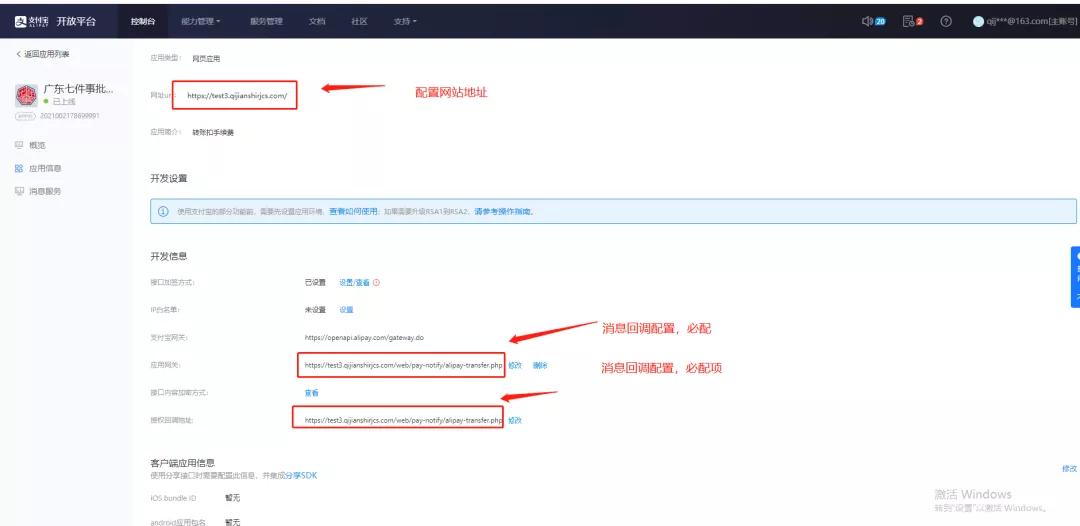
Task: Open the 服务管理 menu item
Action: coord(267,21)
